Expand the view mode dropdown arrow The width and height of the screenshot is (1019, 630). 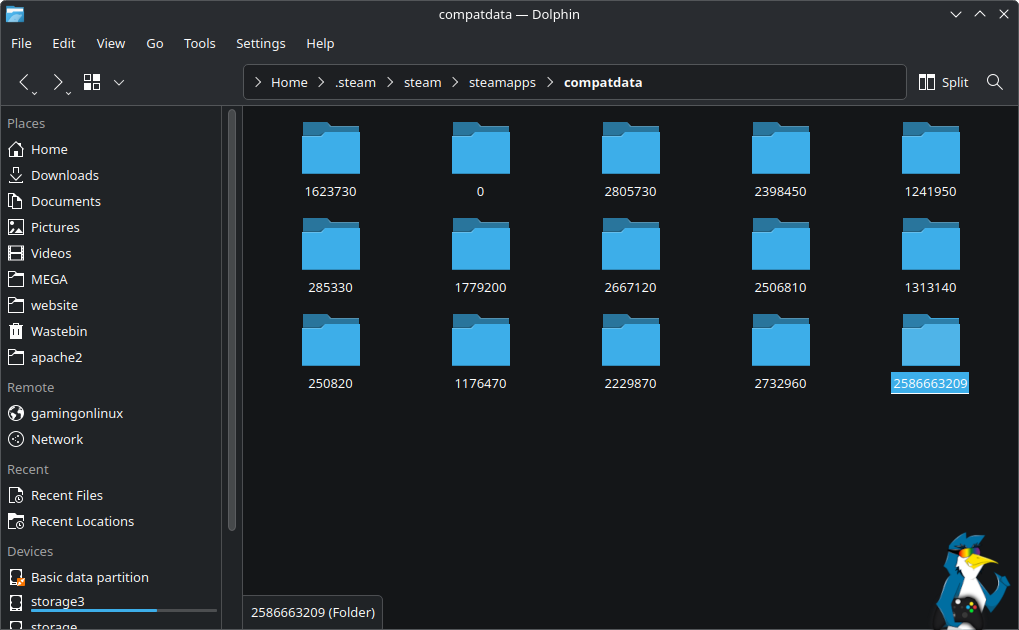119,82
